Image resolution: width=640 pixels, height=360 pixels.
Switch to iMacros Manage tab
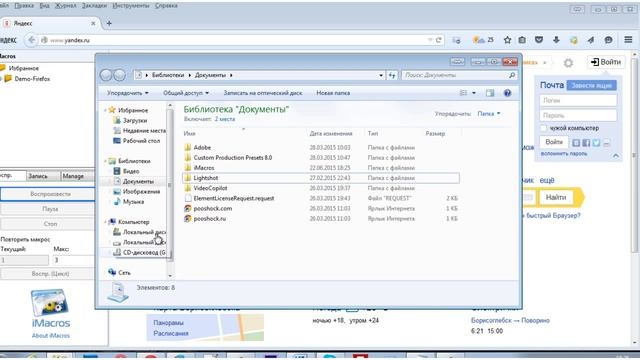point(77,176)
